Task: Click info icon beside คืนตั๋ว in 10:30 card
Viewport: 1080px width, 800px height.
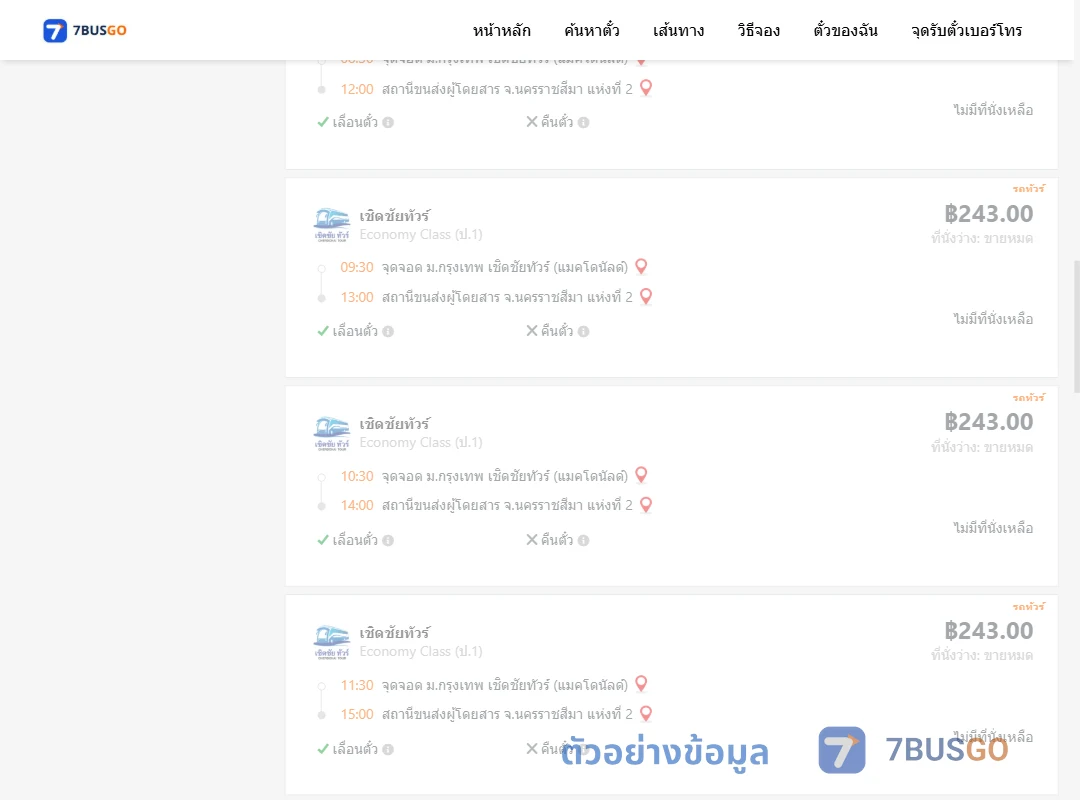Action: click(584, 540)
